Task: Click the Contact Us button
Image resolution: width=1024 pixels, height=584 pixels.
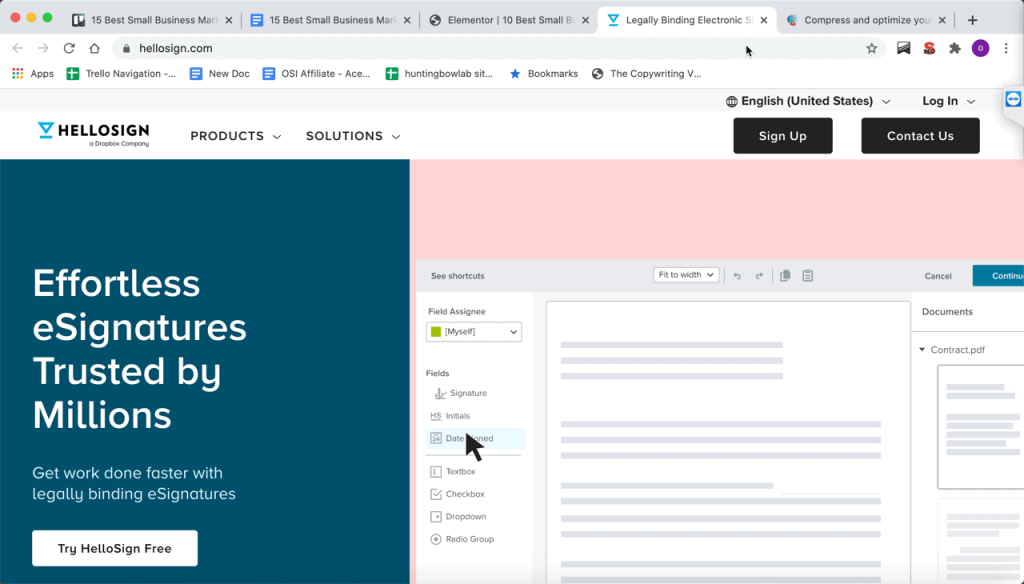Action: [x=920, y=136]
